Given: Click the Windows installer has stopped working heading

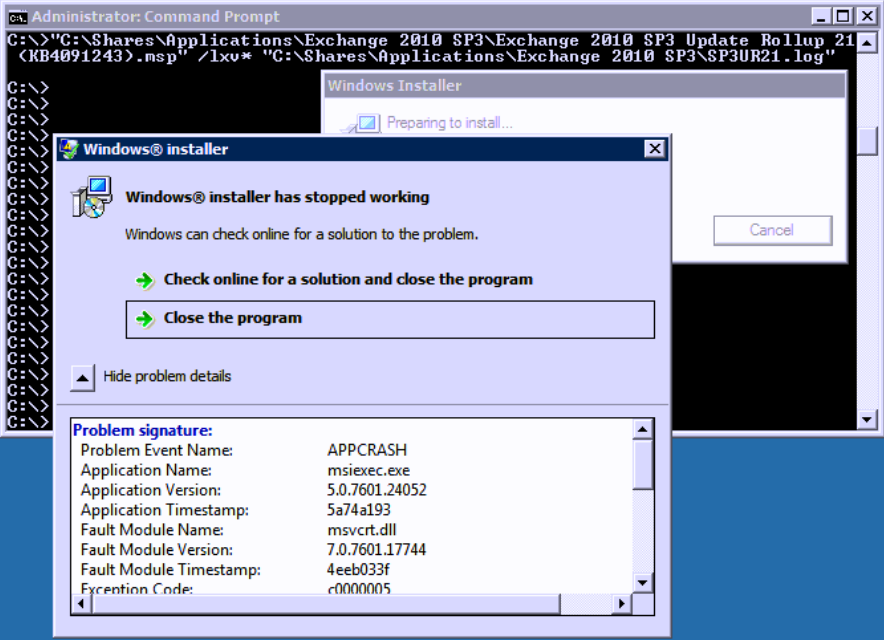Looking at the screenshot, I should [x=277, y=197].
